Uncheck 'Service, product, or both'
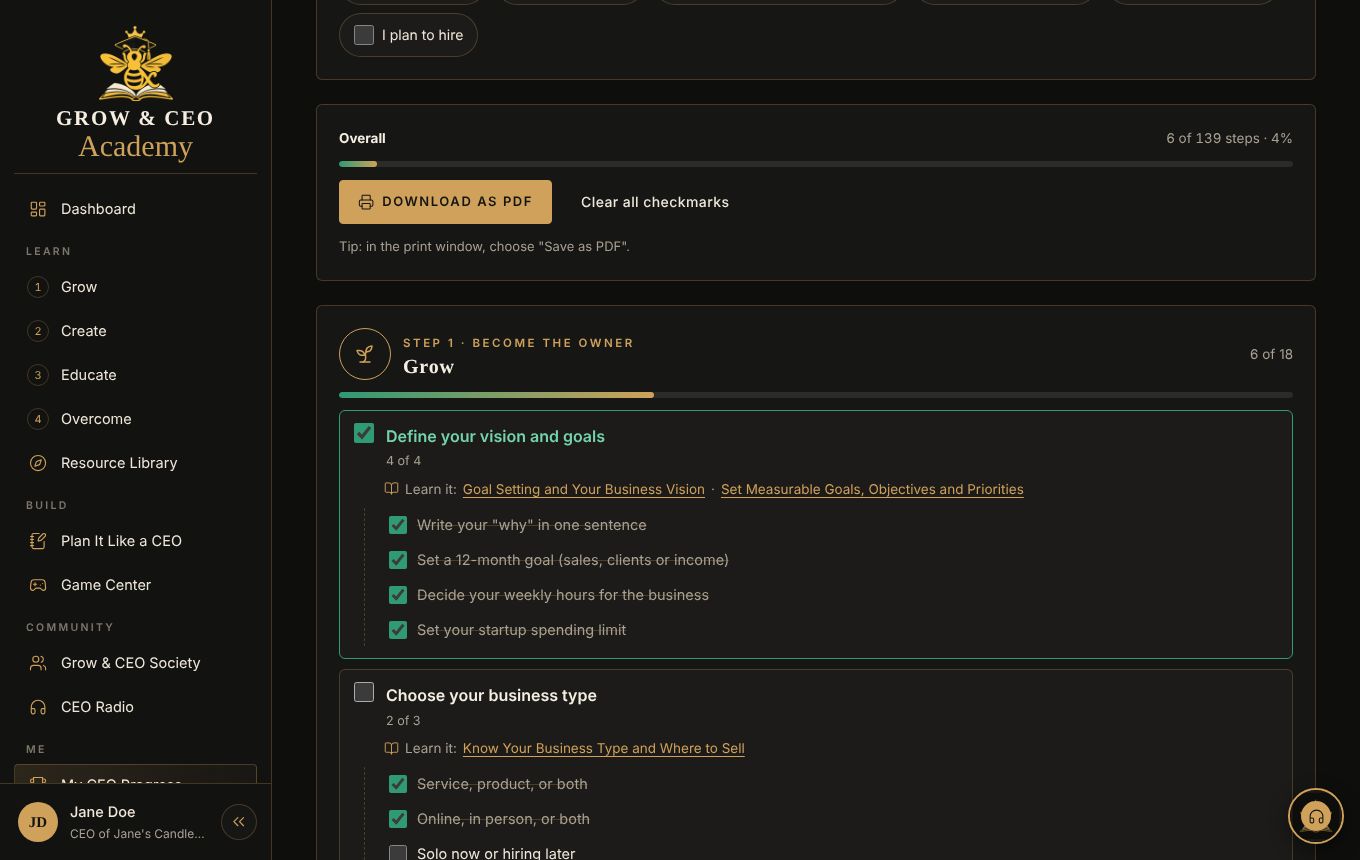This screenshot has width=1360, height=860. [398, 784]
